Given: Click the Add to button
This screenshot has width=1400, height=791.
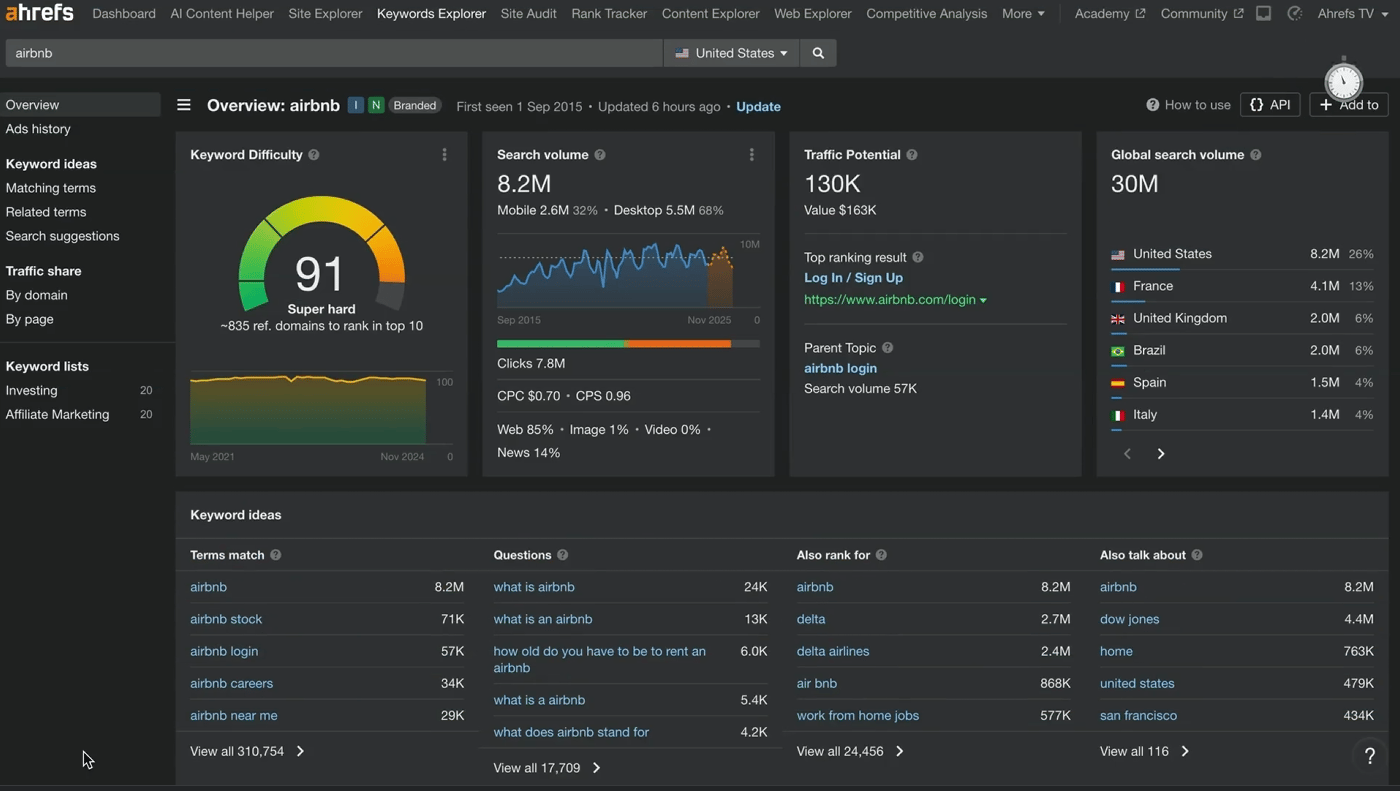Looking at the screenshot, I should tap(1348, 105).
